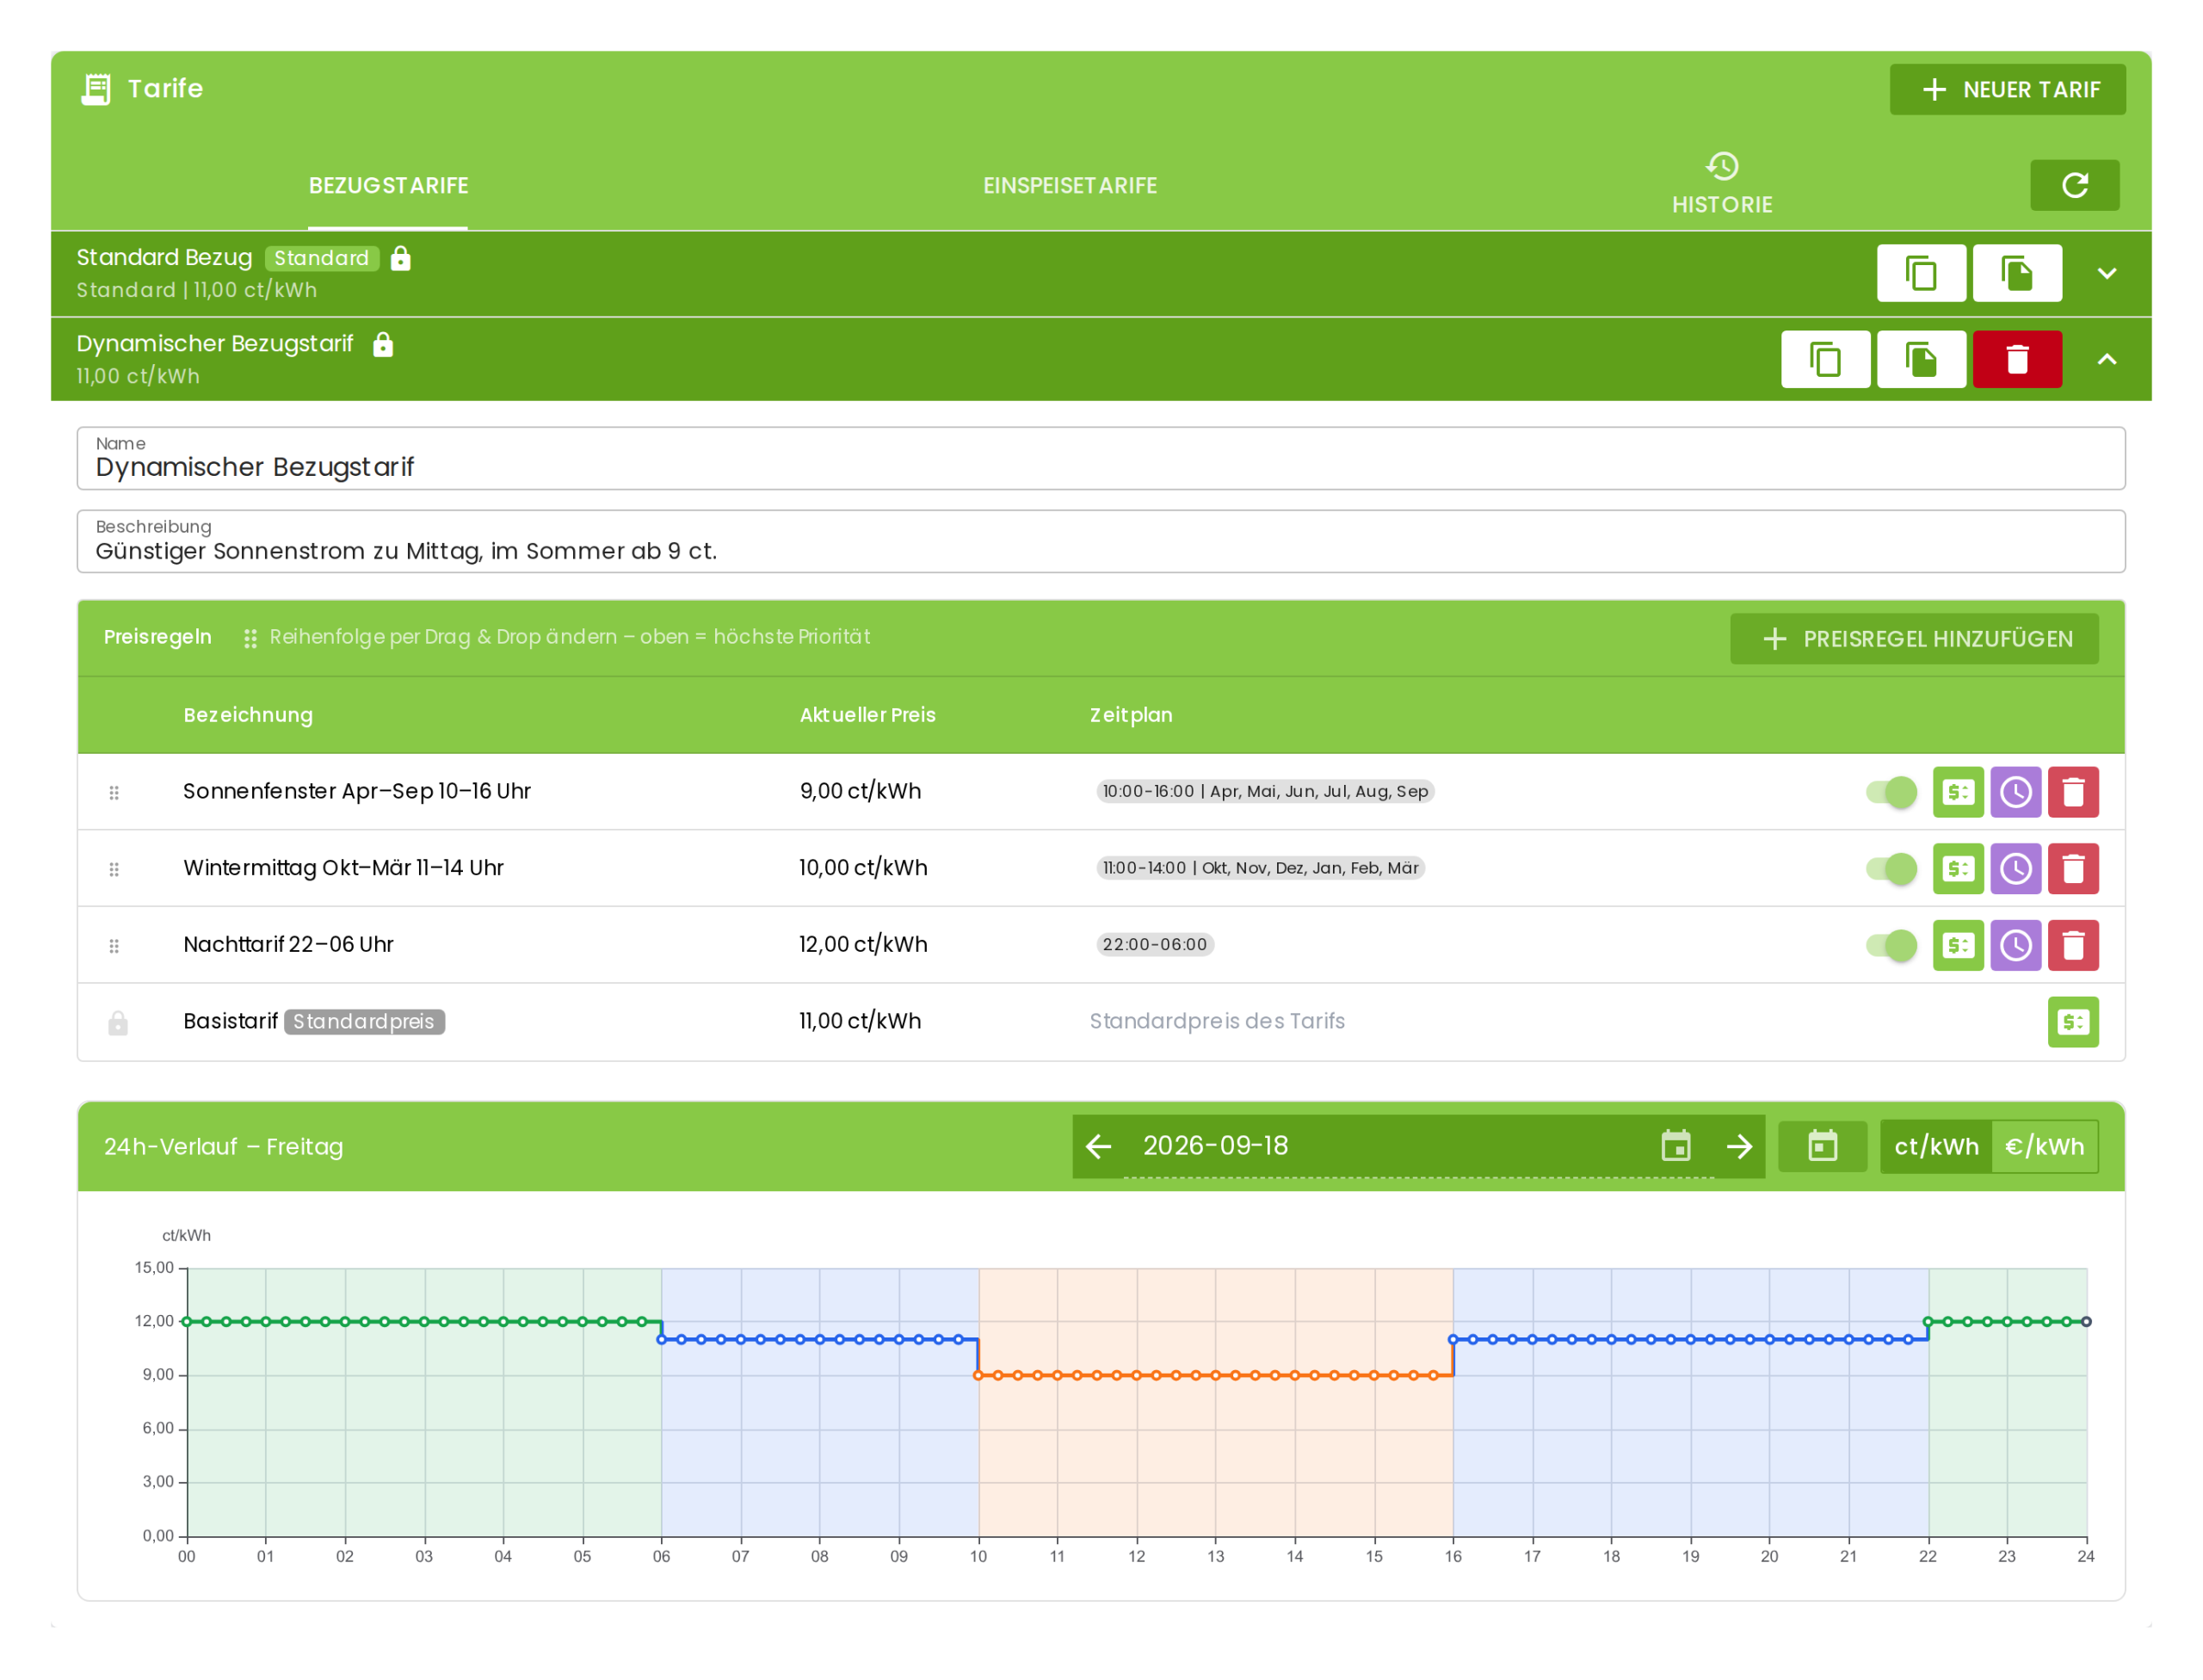
Task: Switch chart unit to ct/kWh
Action: pyautogui.click(x=1936, y=1147)
